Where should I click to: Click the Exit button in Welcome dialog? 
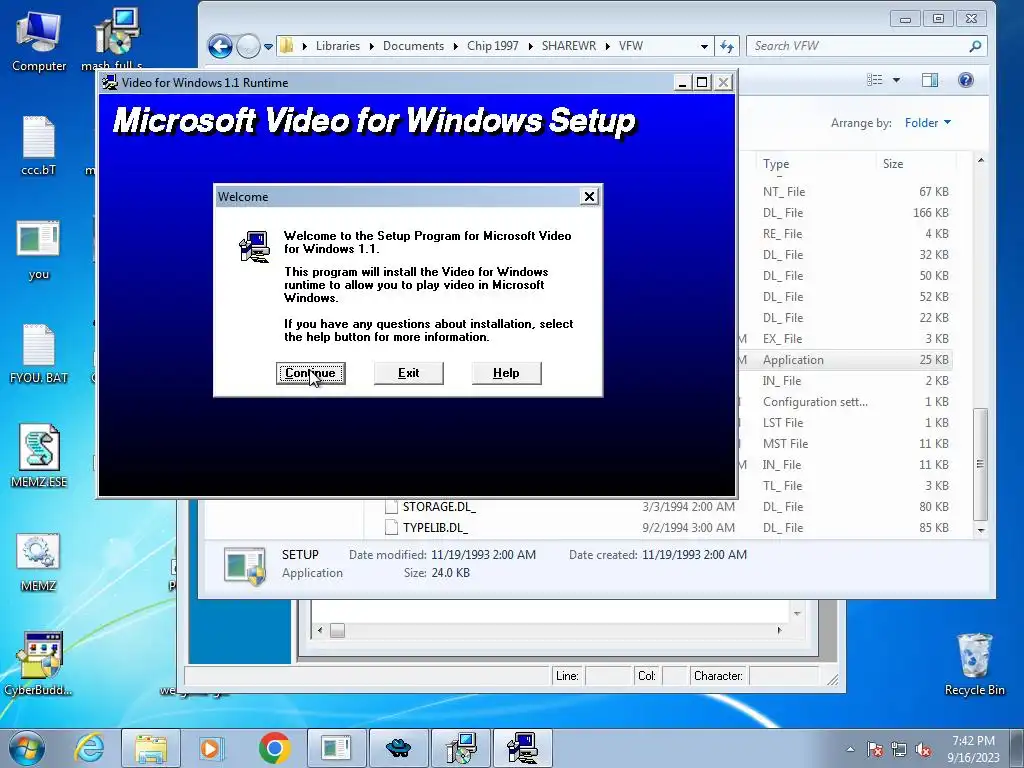[x=408, y=373]
